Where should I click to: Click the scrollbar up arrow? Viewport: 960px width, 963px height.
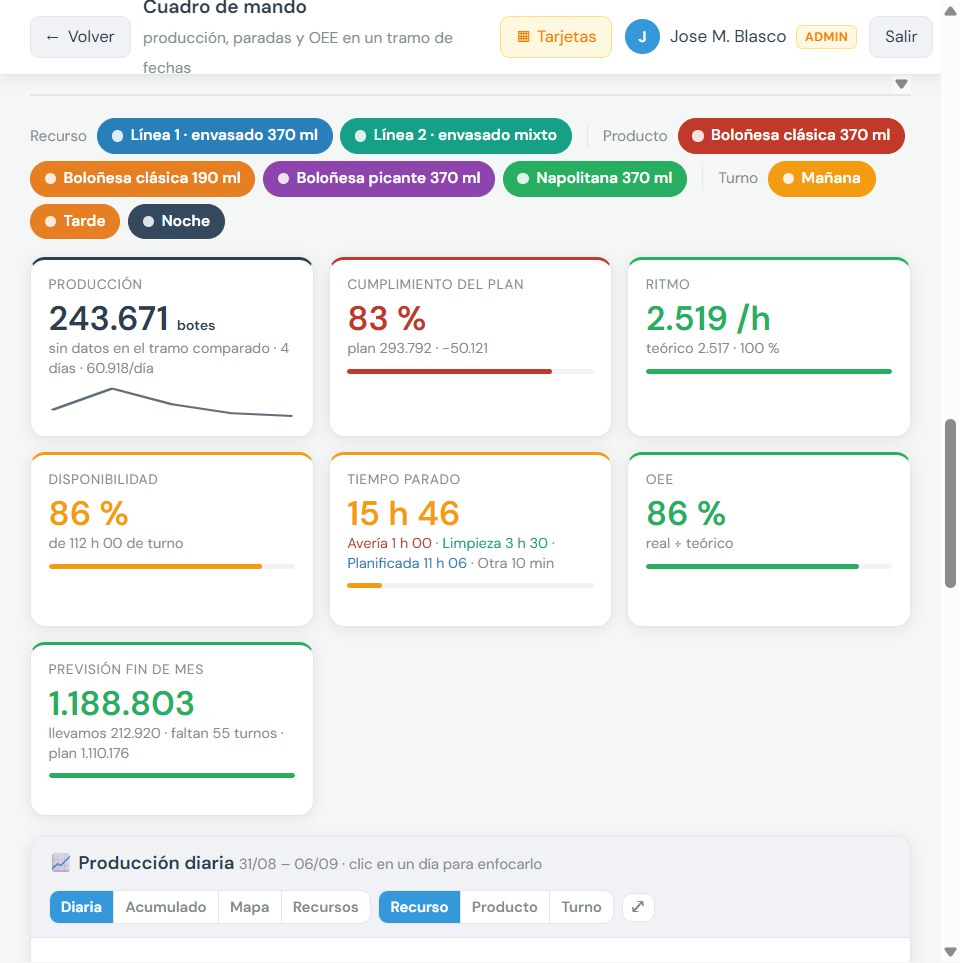[x=950, y=10]
